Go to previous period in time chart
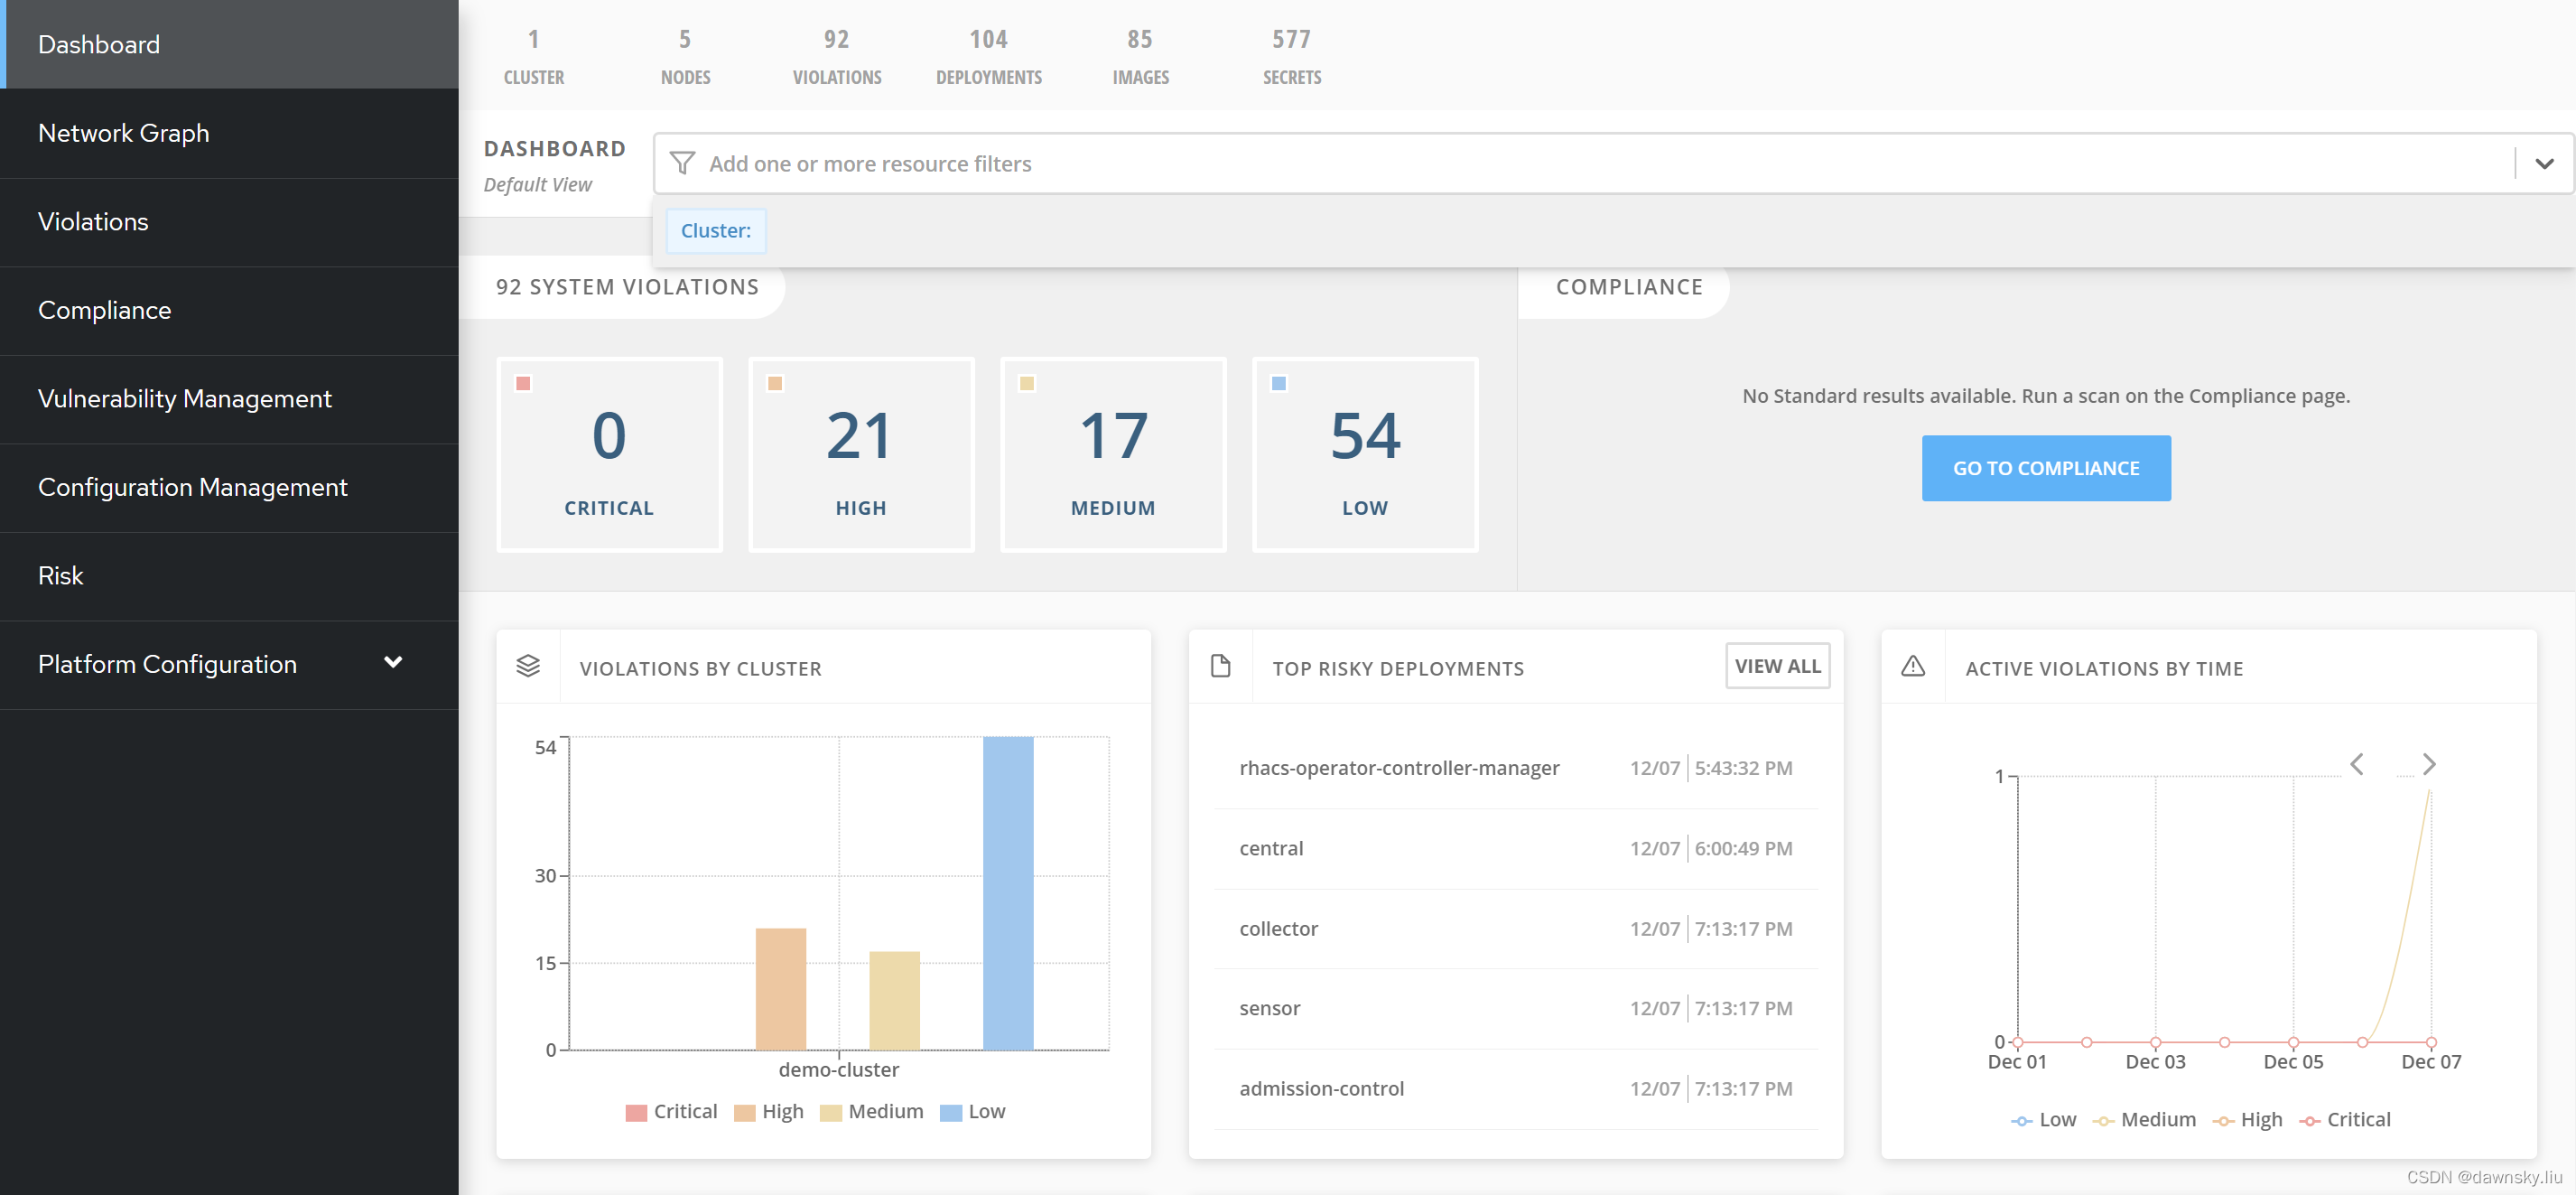The width and height of the screenshot is (2576, 1195). [x=2357, y=764]
